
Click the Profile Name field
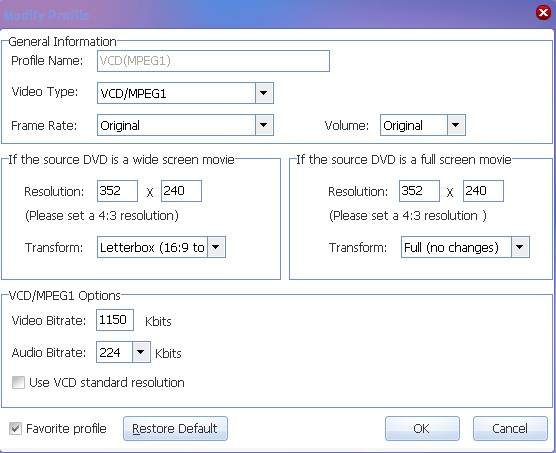click(213, 61)
